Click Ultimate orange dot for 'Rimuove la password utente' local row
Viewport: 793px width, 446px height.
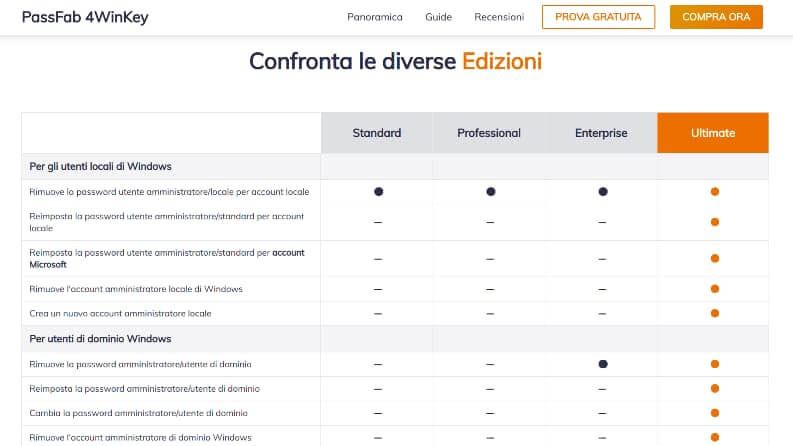(715, 192)
